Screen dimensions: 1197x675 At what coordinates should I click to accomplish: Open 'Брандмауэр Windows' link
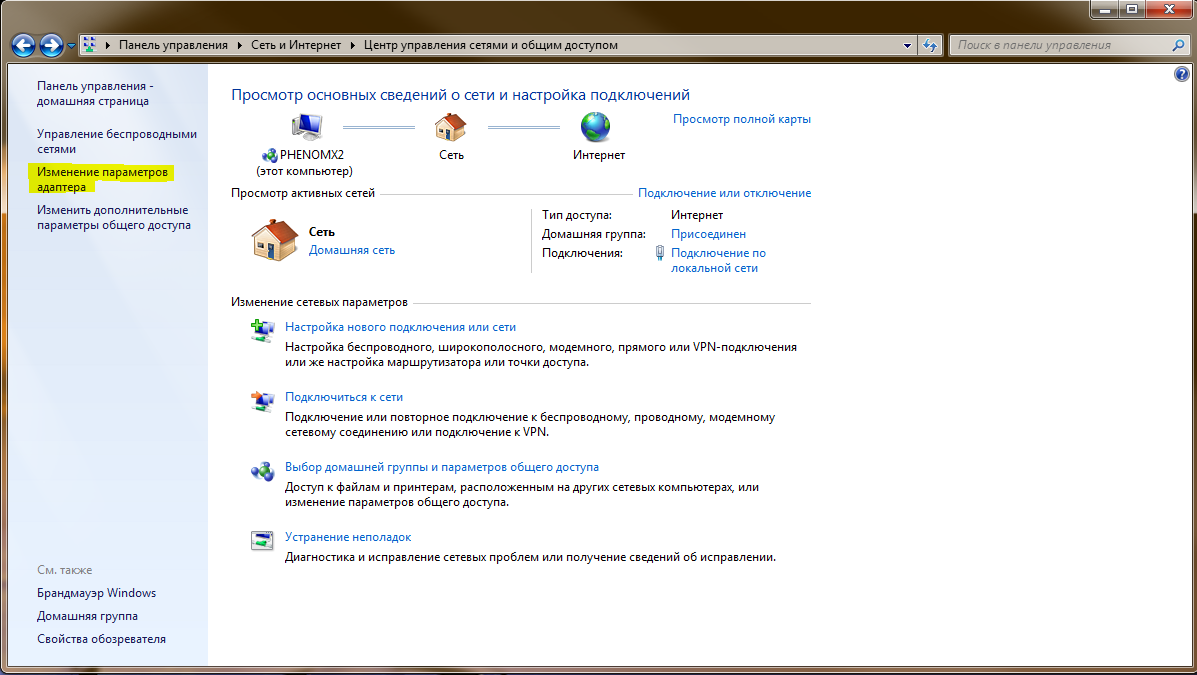click(96, 593)
